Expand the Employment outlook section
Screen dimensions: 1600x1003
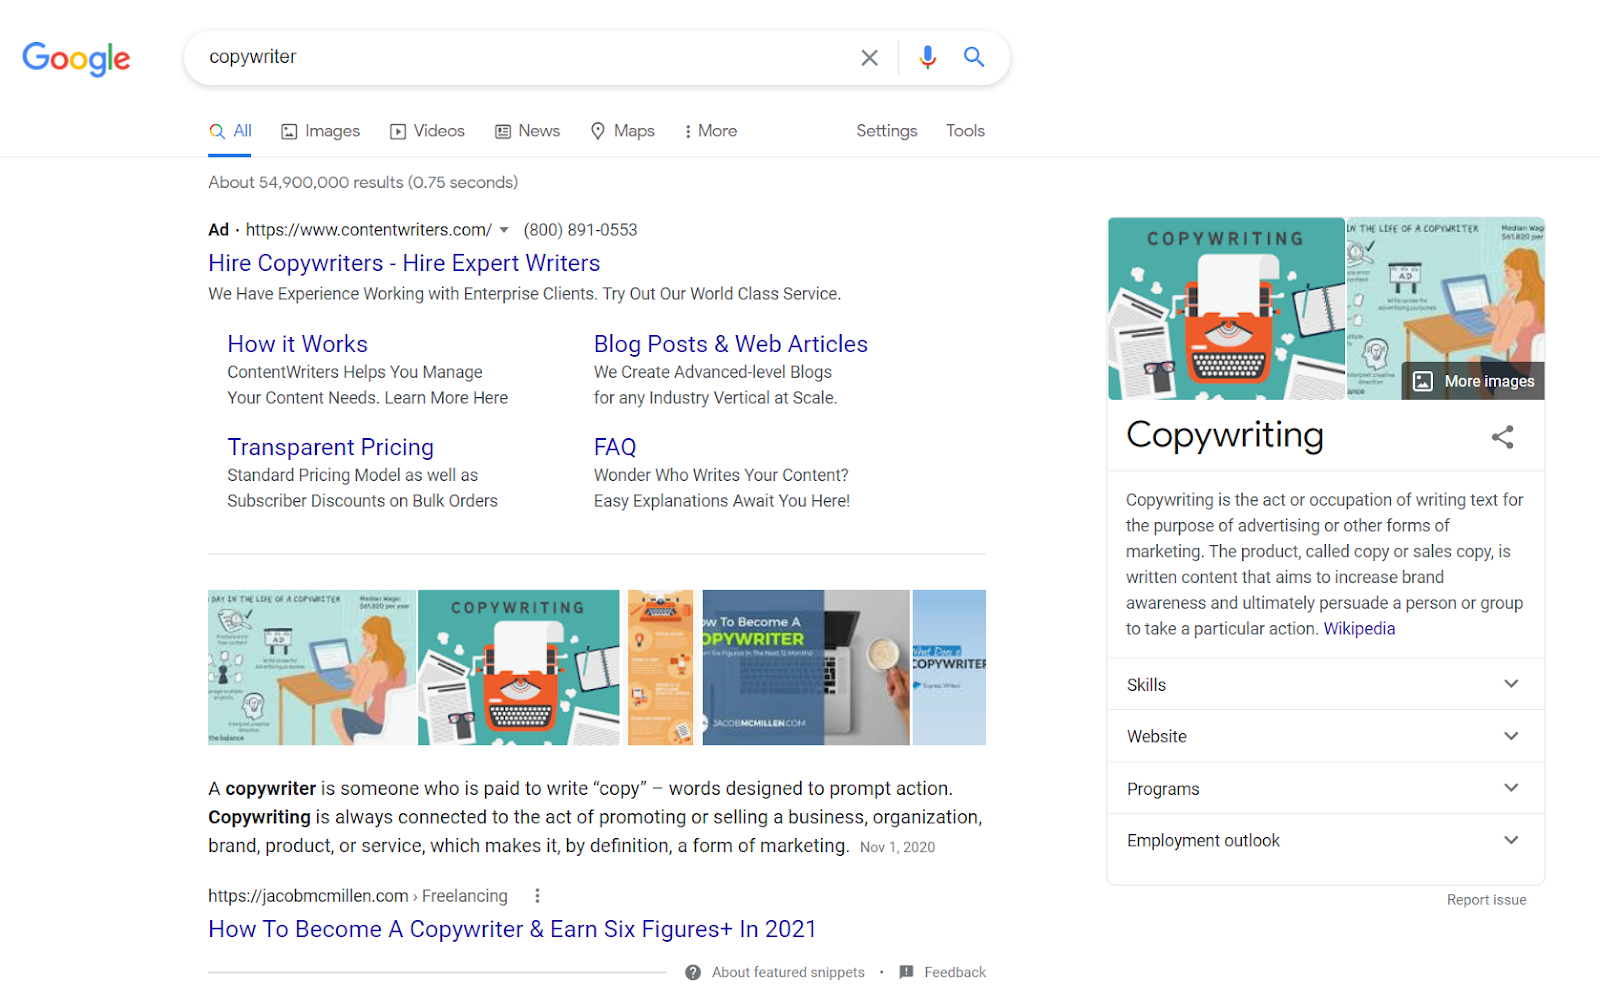click(x=1325, y=840)
